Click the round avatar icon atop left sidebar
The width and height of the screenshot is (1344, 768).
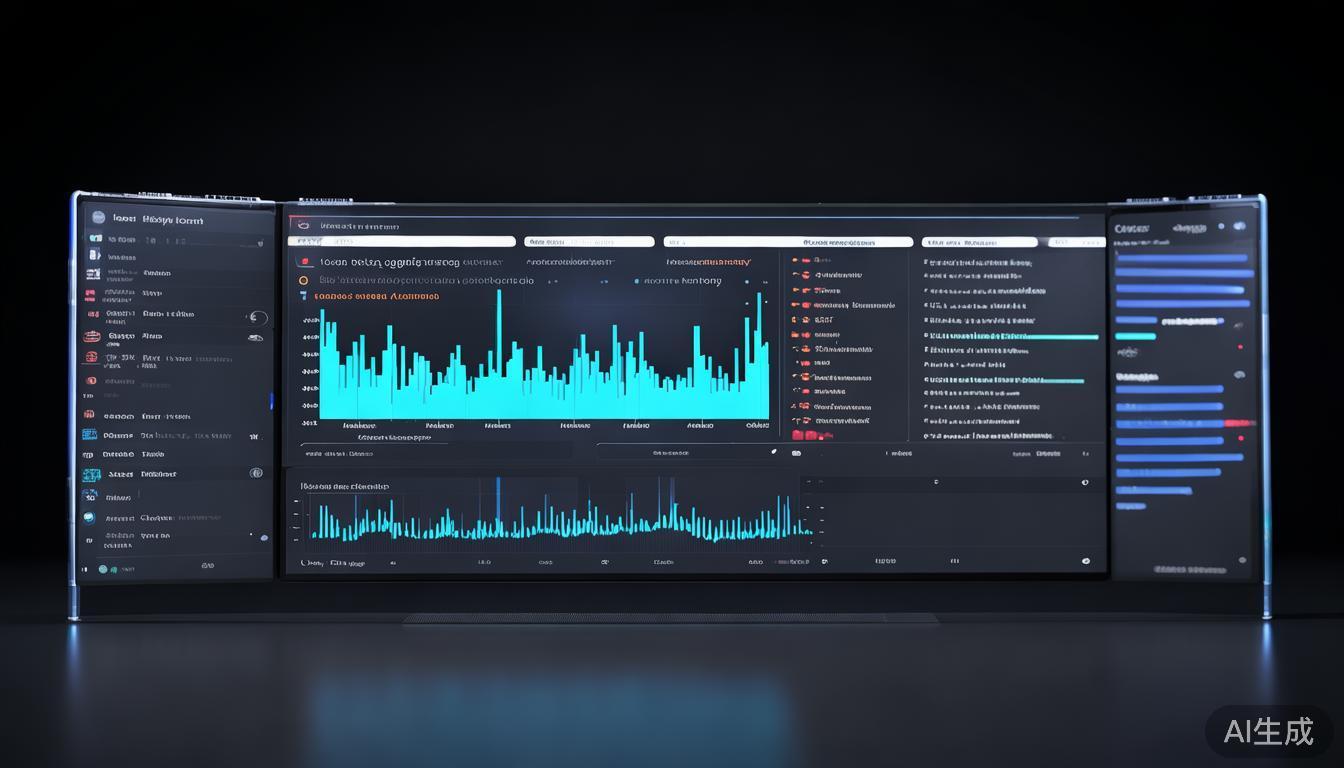(x=98, y=218)
